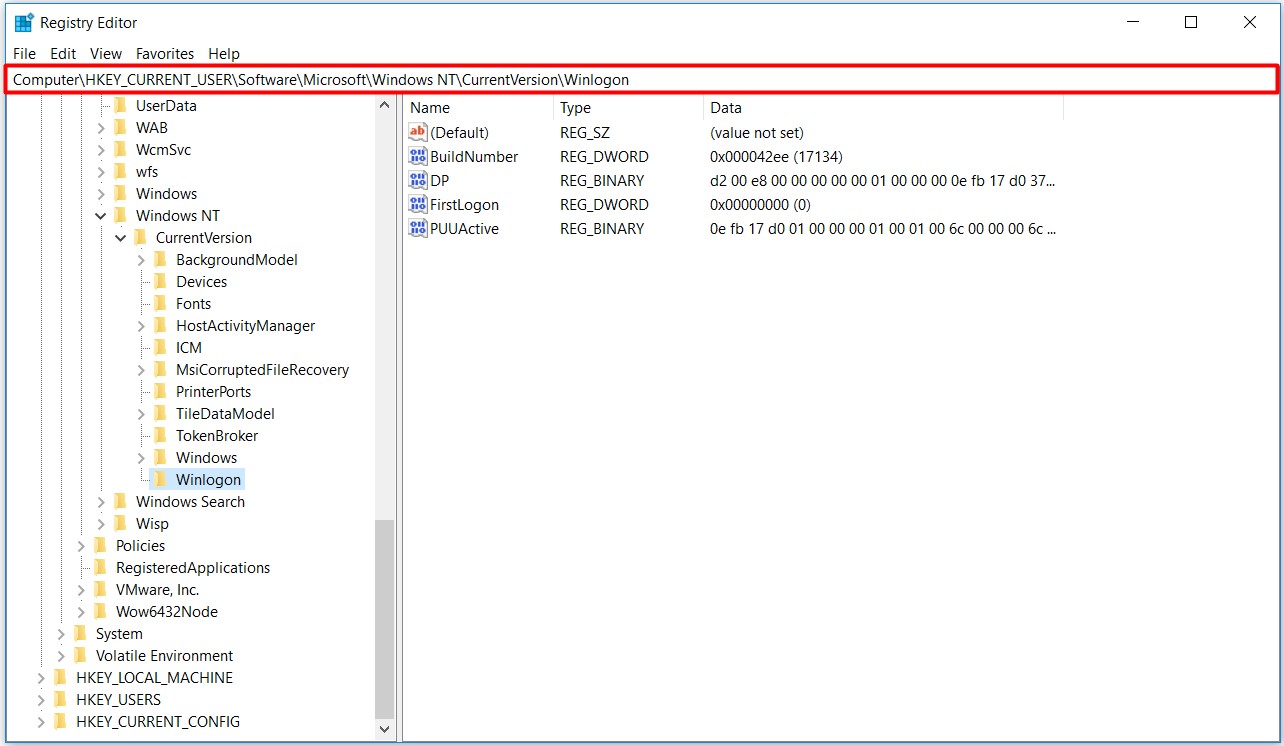Click the (value not set) data cell
This screenshot has height=746, width=1284.
point(756,132)
